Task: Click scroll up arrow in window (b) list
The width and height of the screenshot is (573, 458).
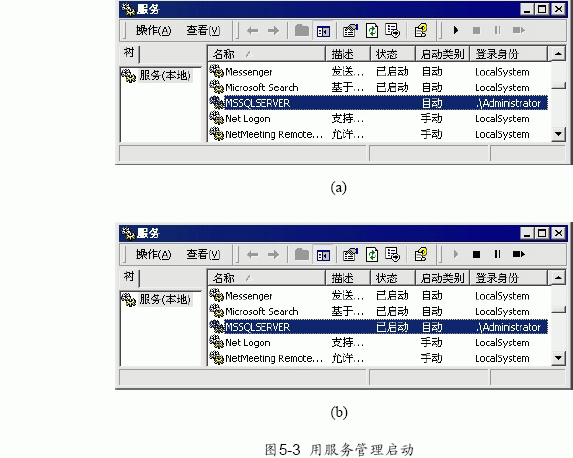Action: (x=558, y=278)
